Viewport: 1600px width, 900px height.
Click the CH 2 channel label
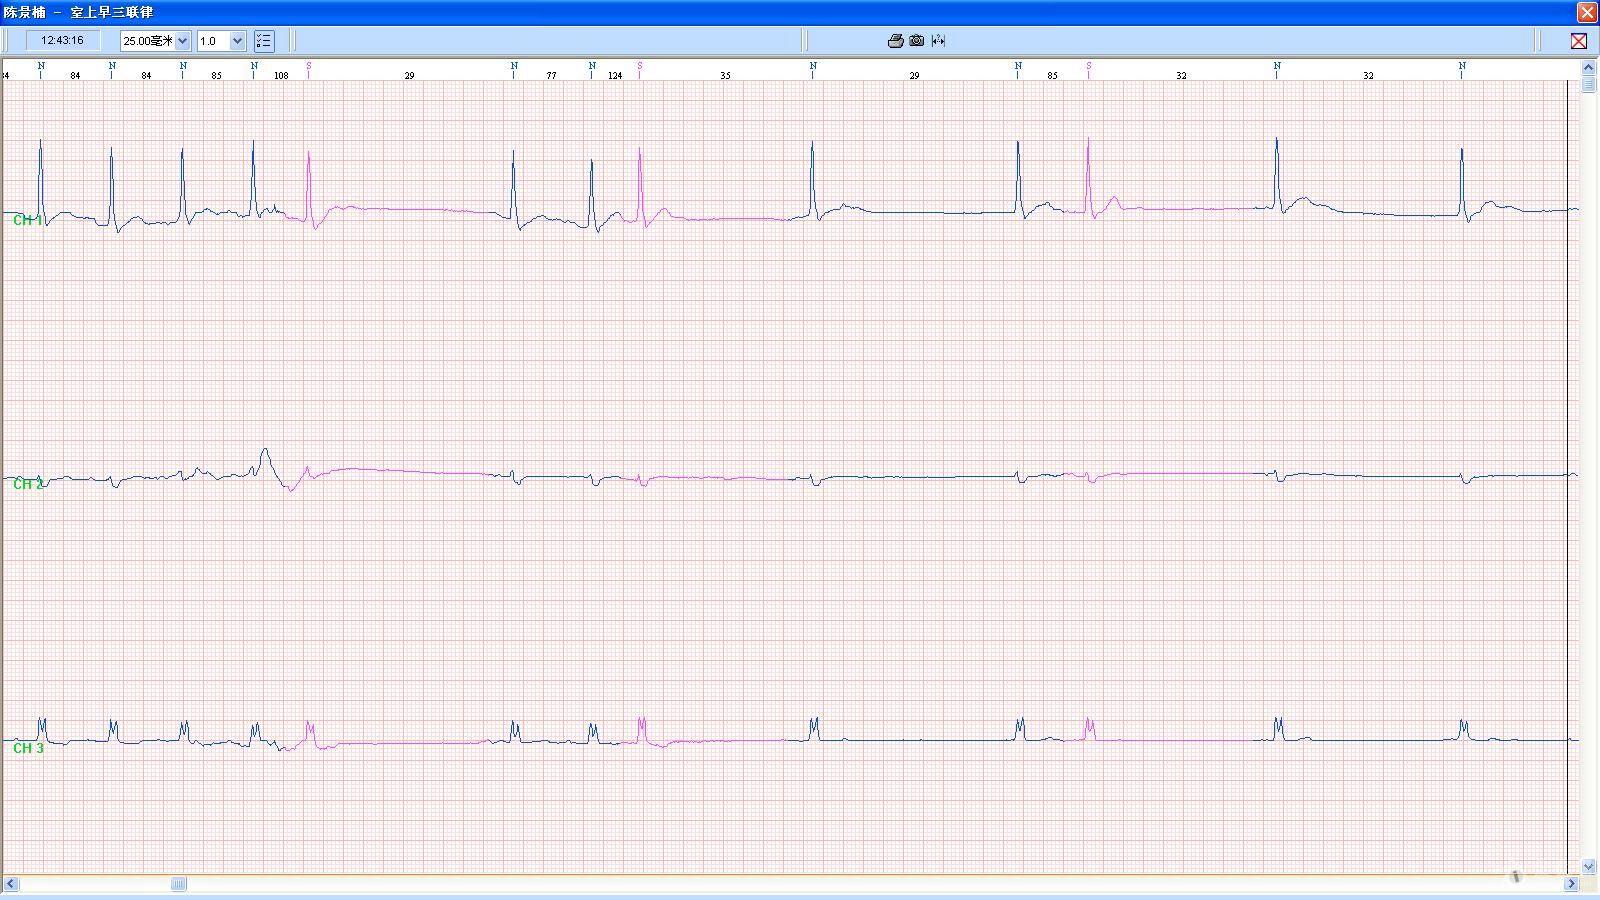28,484
